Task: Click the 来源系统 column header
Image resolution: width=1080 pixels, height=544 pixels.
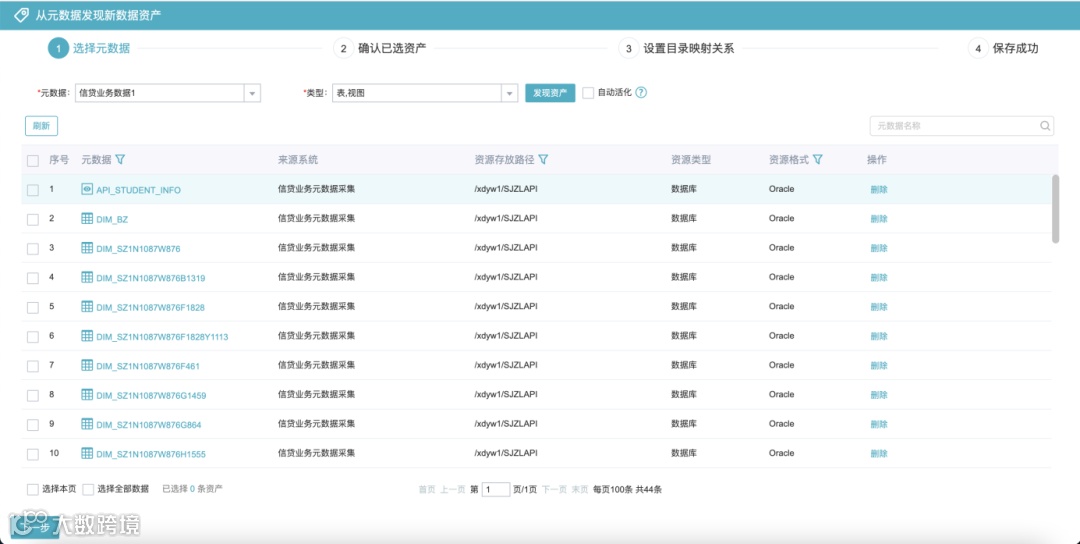Action: coord(298,159)
